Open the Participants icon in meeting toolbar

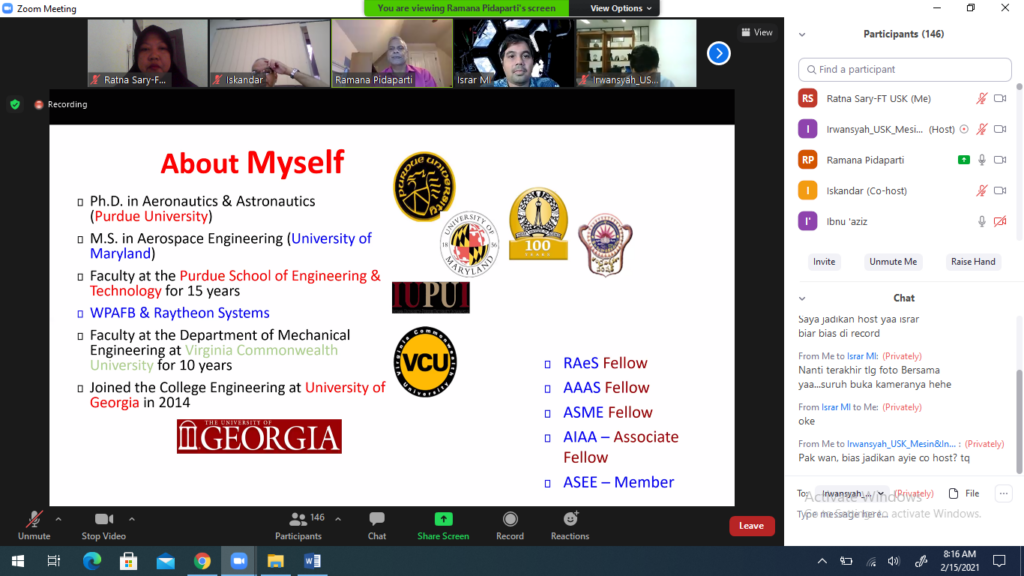tap(298, 520)
